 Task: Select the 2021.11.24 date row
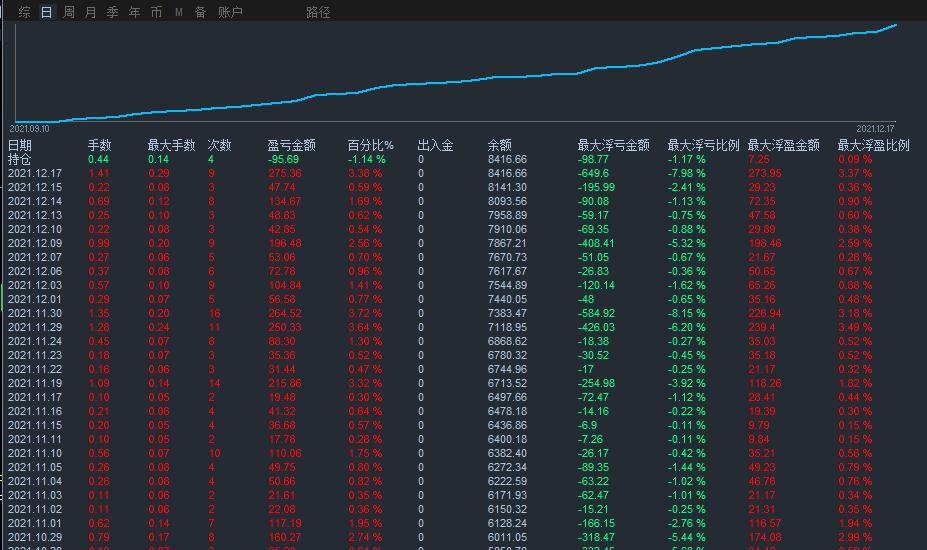[x=35, y=341]
